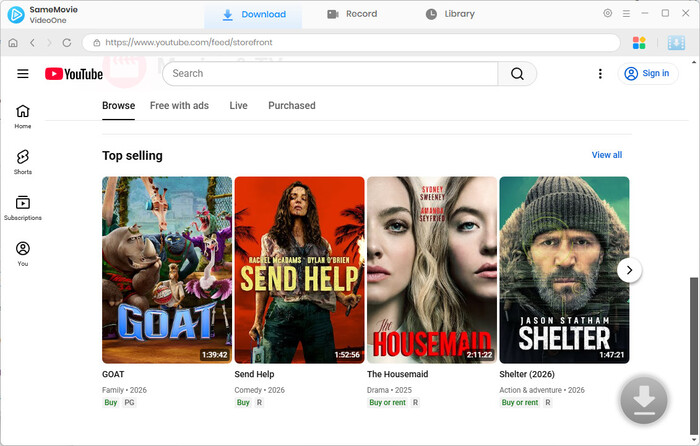Open Subscriptions in YouTube sidebar
Viewport: 700px width, 446px height.
(23, 208)
